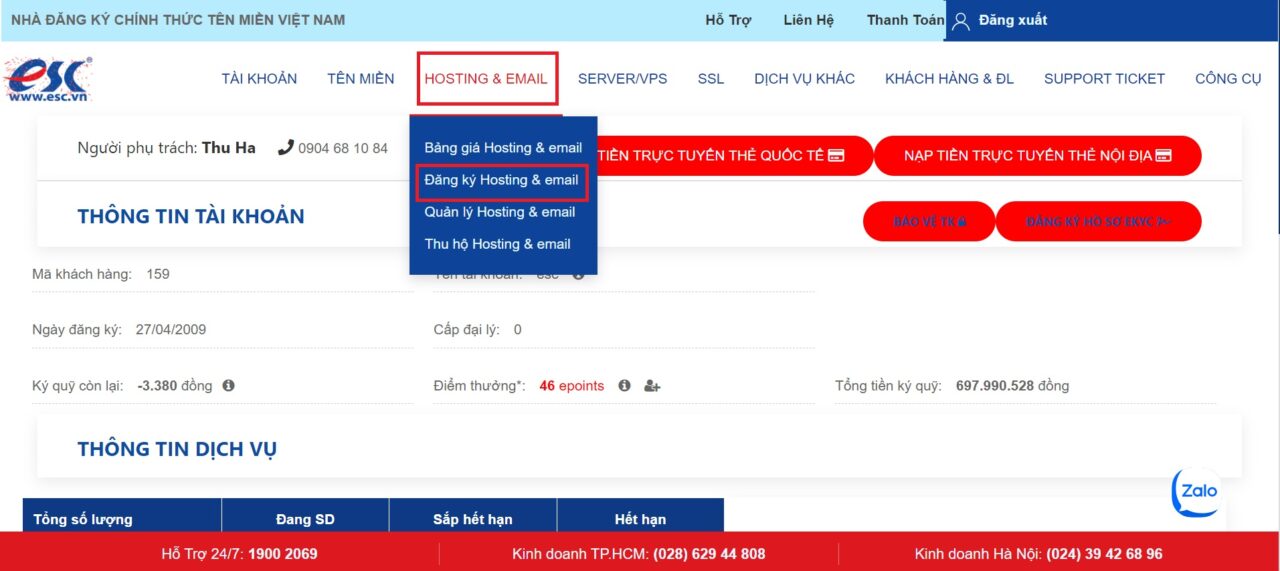Click the 697.990.528 đồng total value
Image resolution: width=1280 pixels, height=571 pixels.
coord(1012,386)
